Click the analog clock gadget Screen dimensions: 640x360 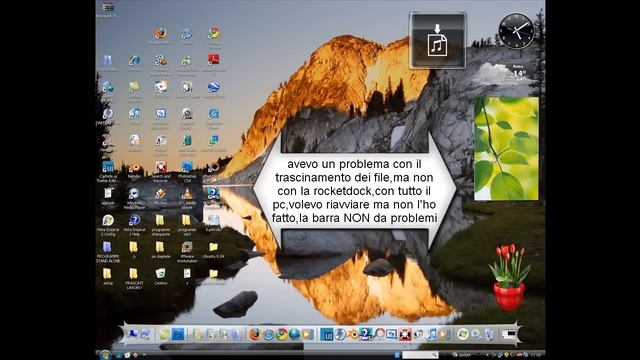coord(516,31)
